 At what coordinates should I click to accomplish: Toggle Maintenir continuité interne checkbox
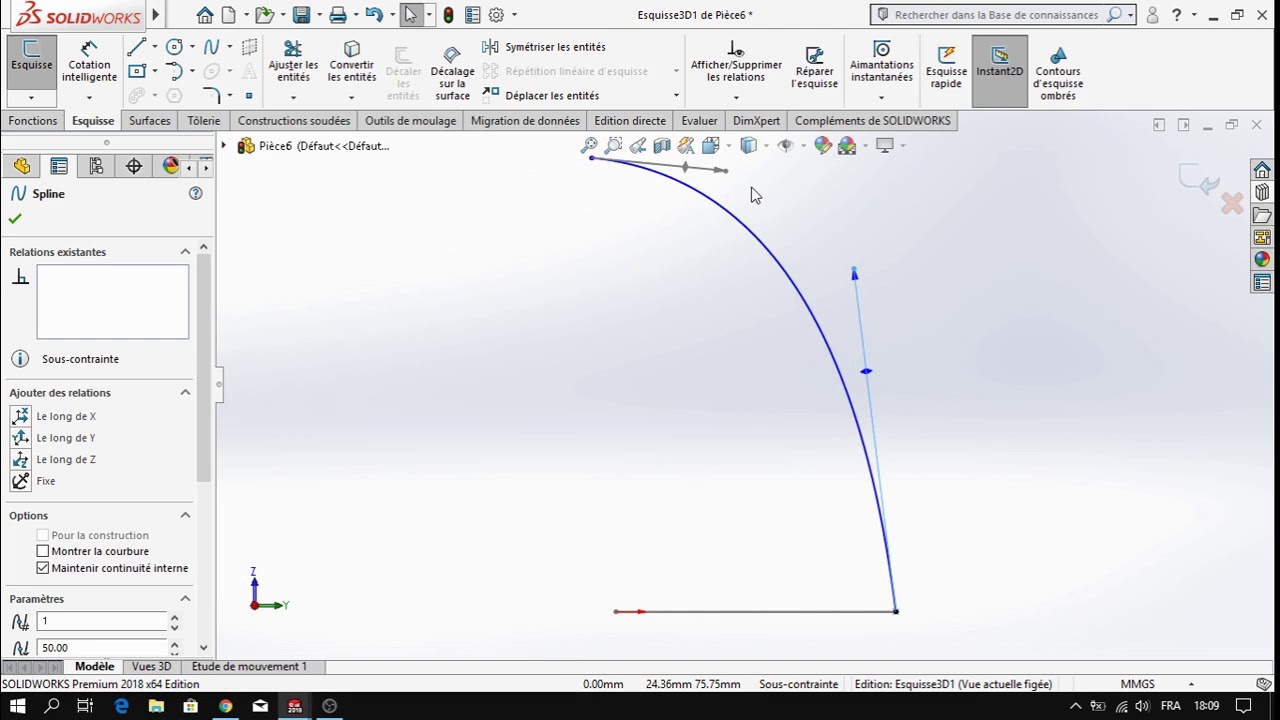point(43,568)
